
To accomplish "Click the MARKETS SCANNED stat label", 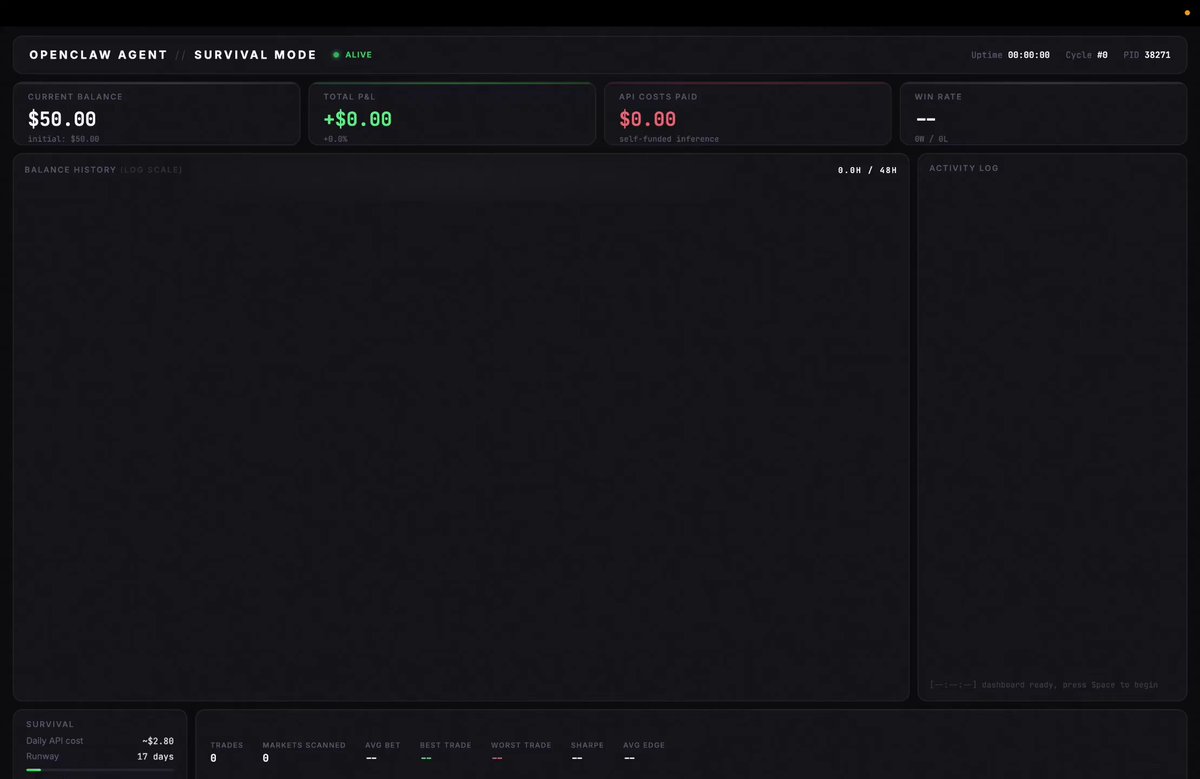I will tap(304, 745).
